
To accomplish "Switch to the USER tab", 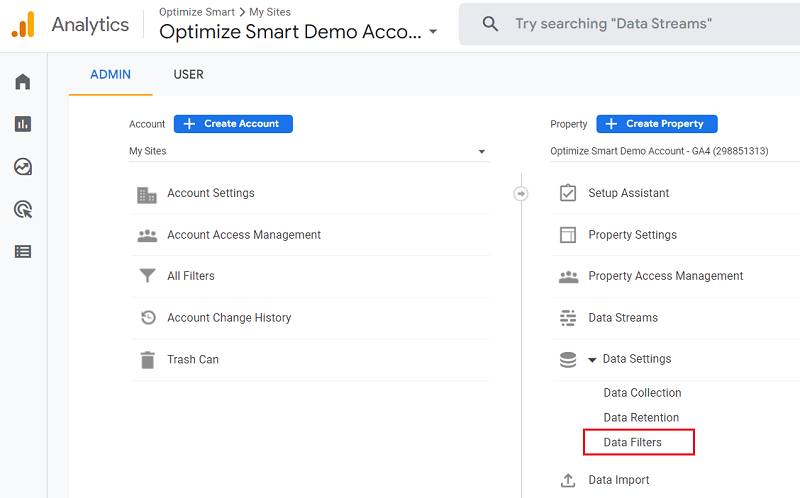I will (x=189, y=74).
